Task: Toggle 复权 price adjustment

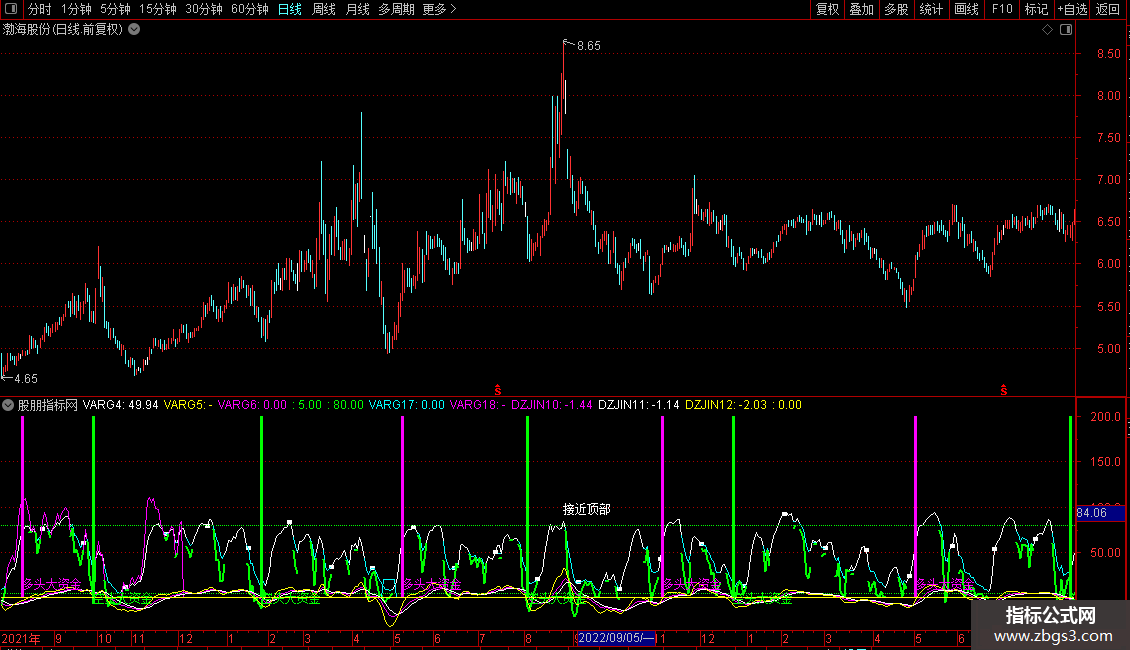Action: (827, 10)
